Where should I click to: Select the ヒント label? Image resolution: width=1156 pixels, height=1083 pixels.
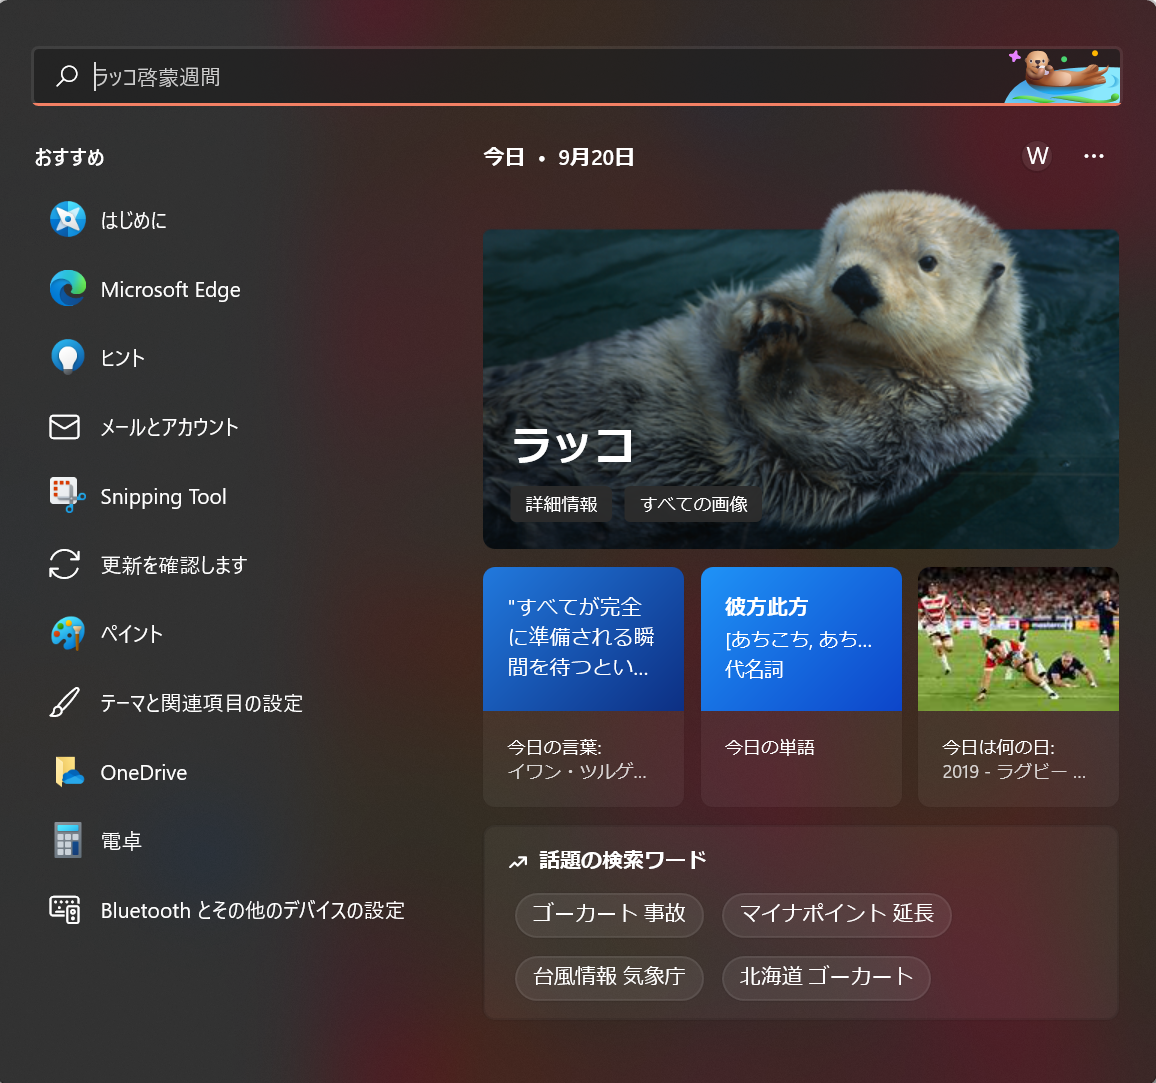tap(122, 358)
